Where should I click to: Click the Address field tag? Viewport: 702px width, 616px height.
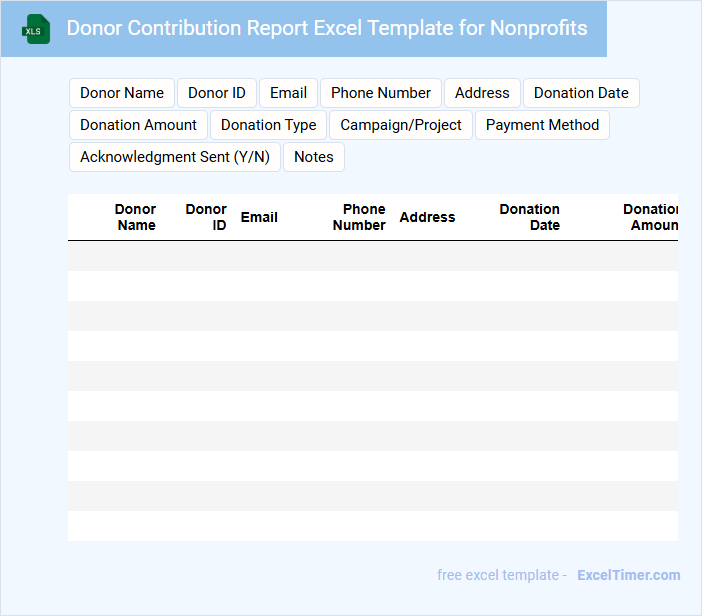482,93
